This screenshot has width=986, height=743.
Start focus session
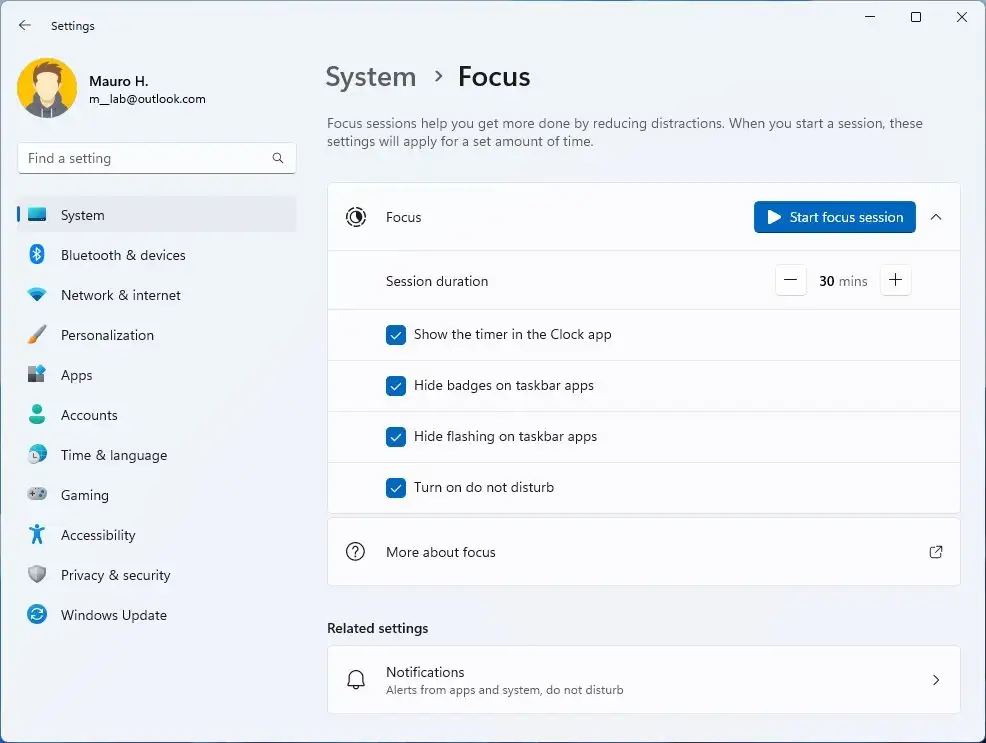pos(834,217)
